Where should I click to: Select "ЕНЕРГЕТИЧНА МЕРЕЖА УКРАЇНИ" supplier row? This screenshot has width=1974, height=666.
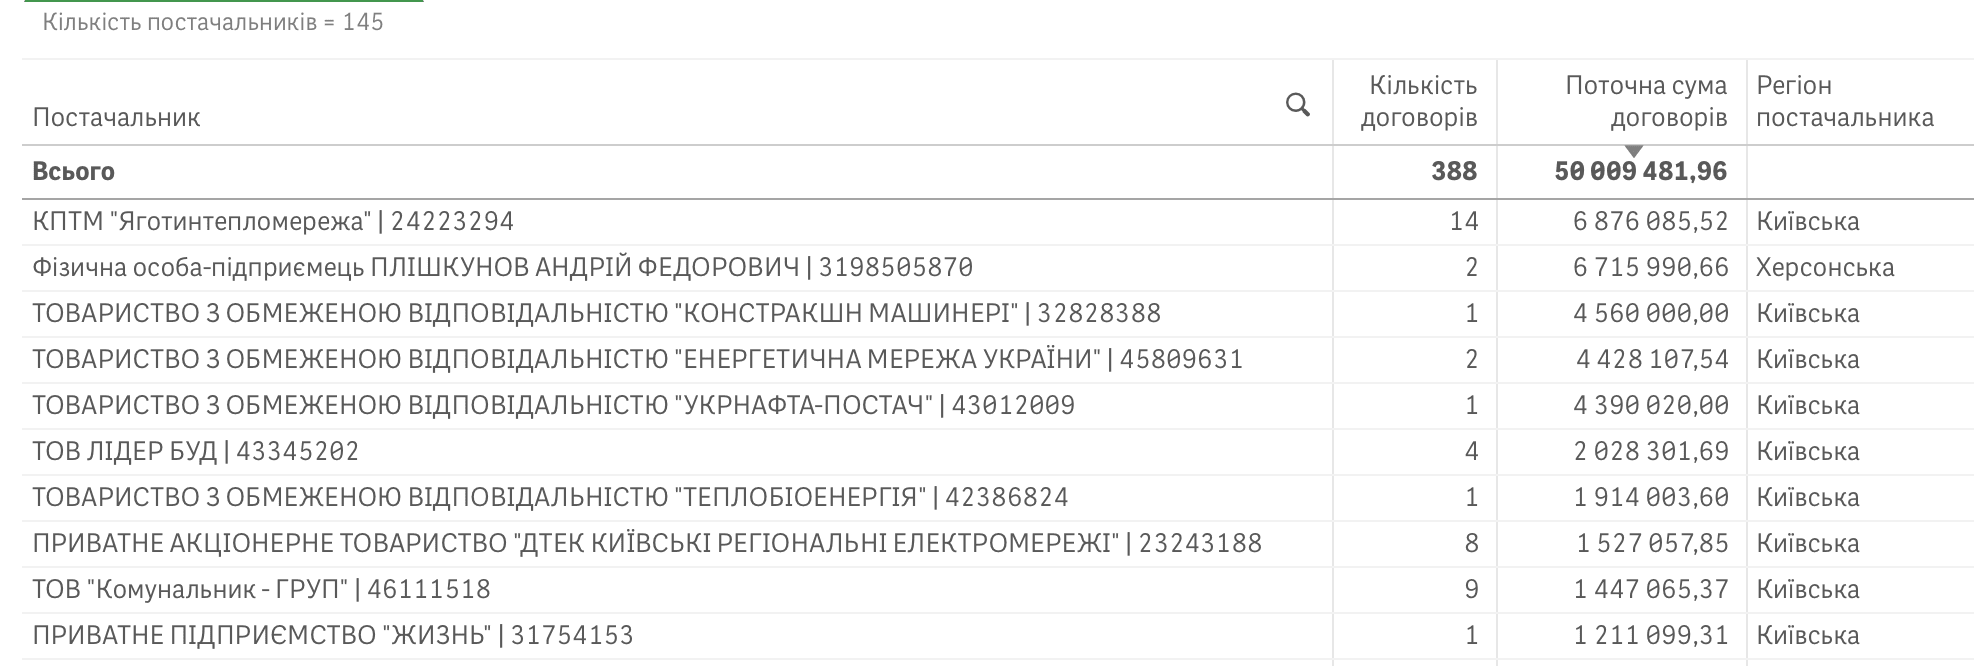click(x=637, y=359)
